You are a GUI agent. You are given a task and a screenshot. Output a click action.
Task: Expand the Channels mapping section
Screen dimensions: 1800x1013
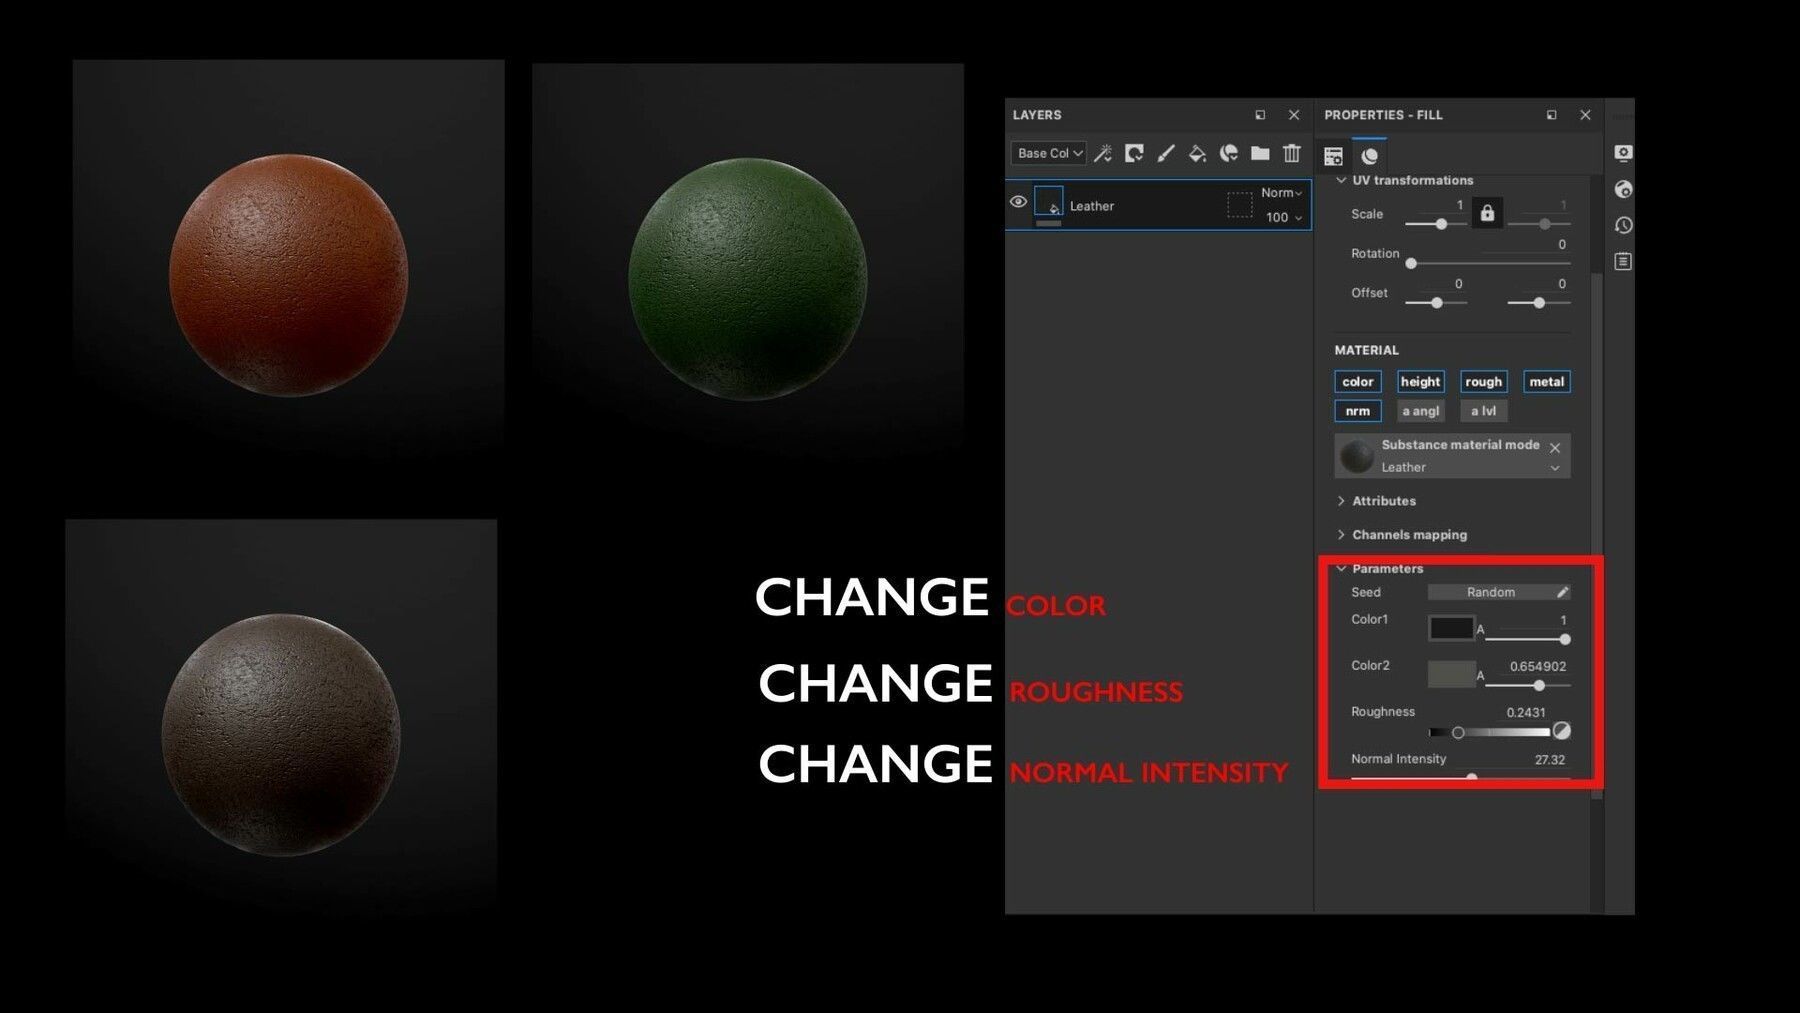coord(1341,535)
